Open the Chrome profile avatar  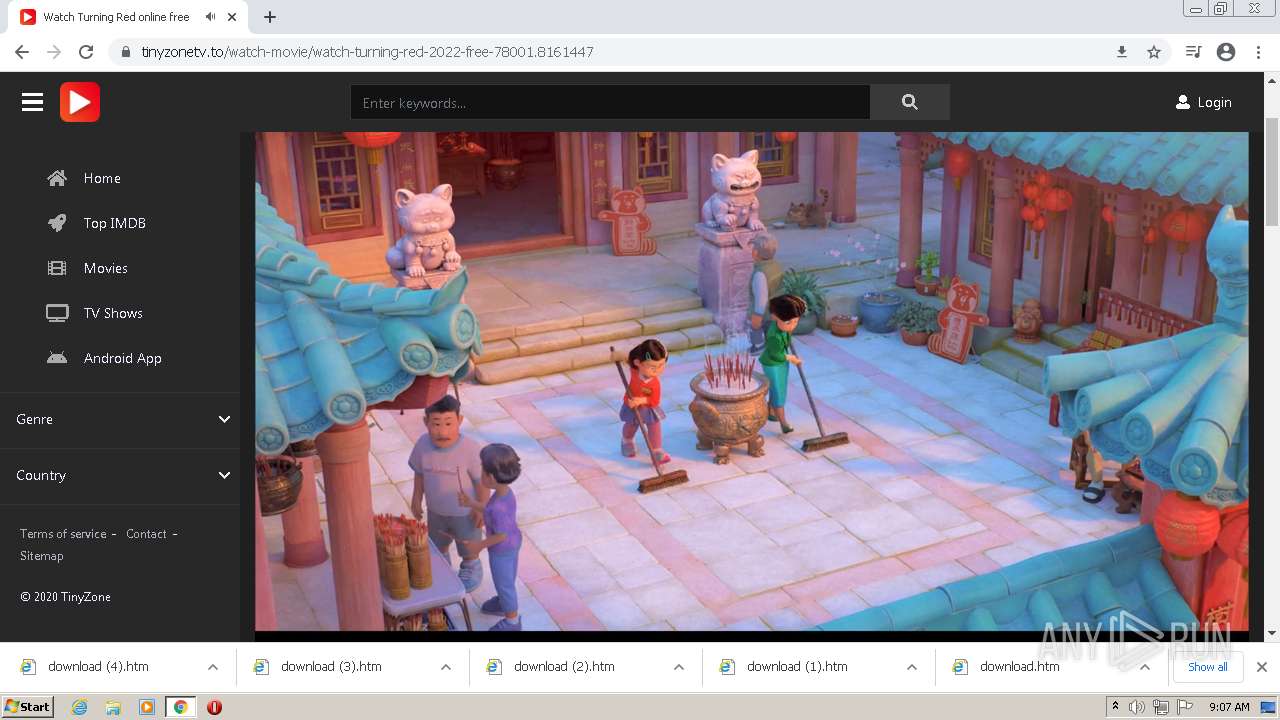click(1226, 52)
